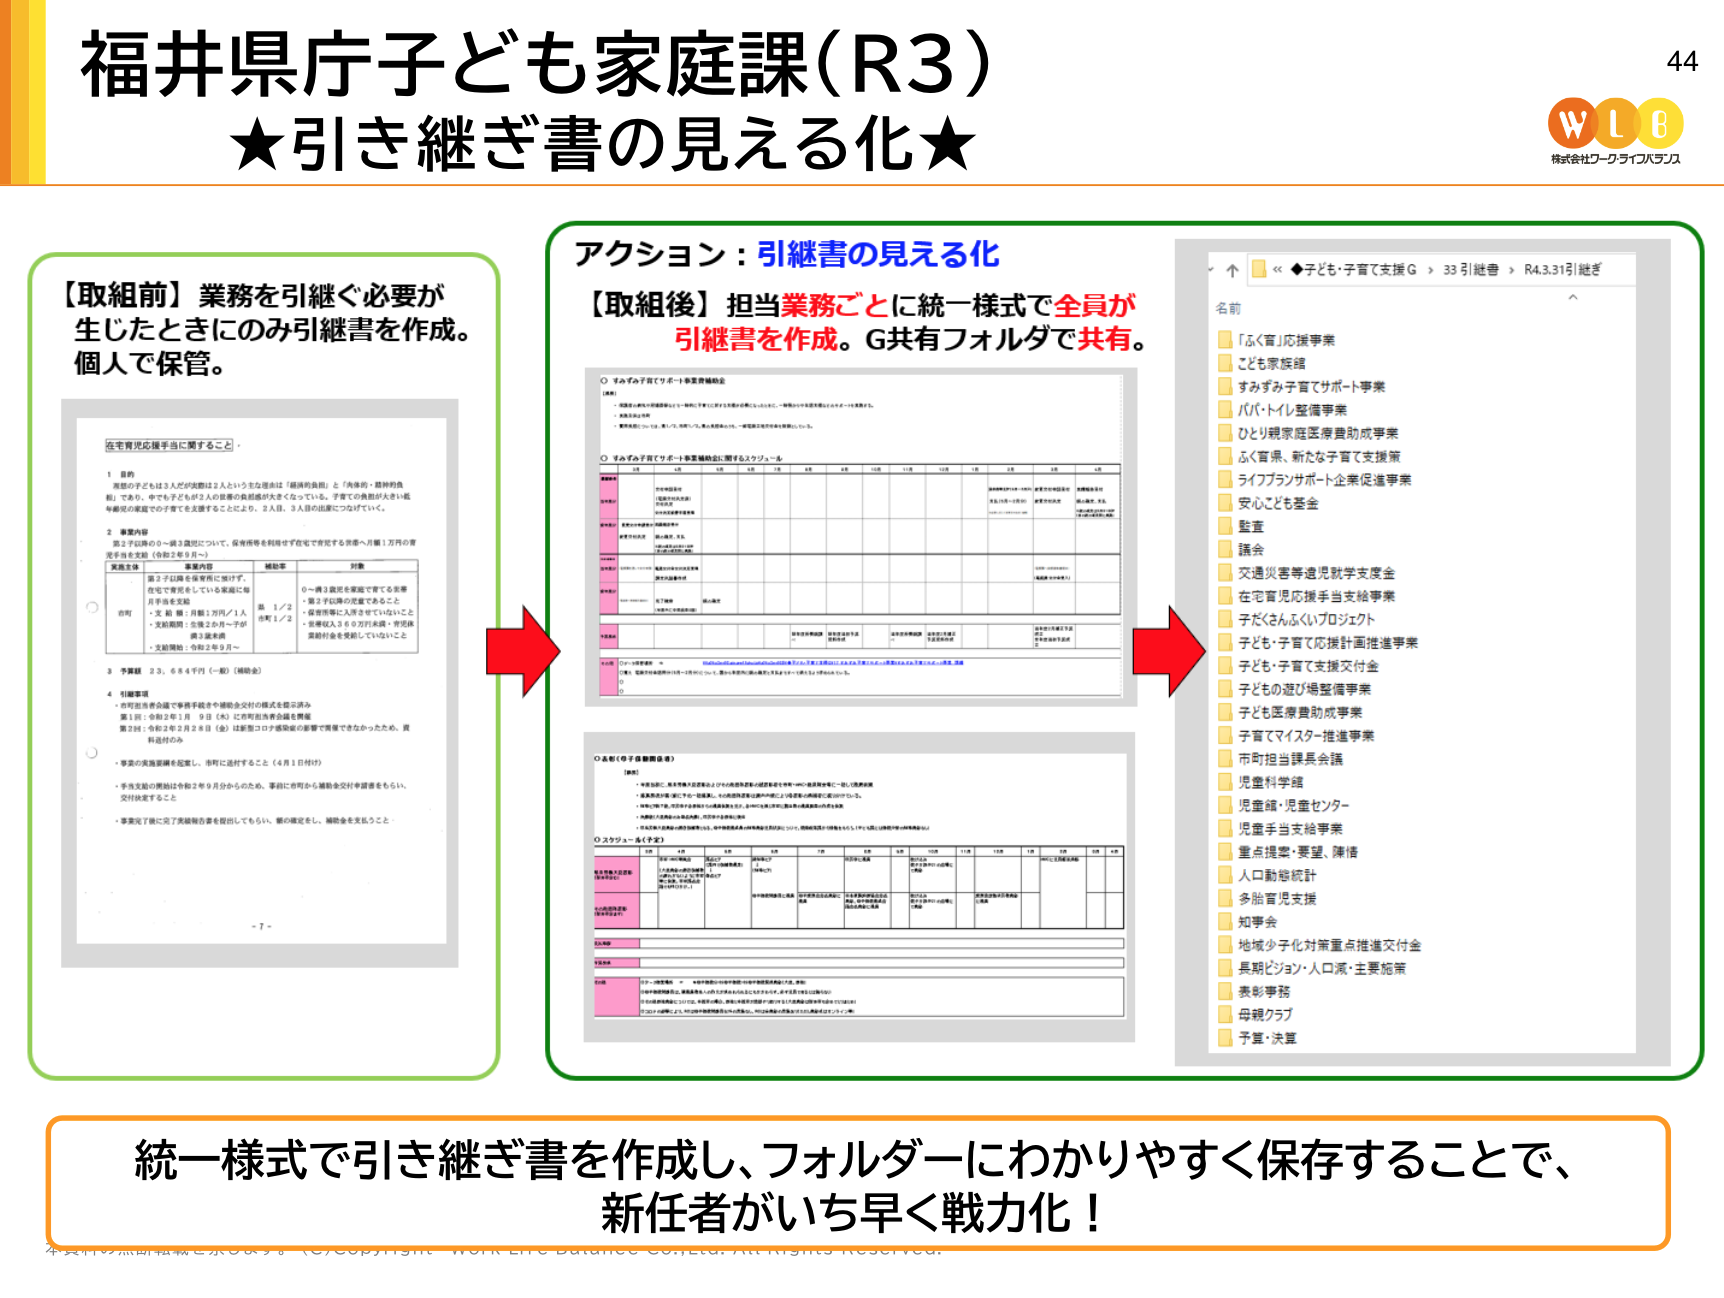Click the folder icon beside 母親クラブ
Viewport: 1724px width, 1298px height.
click(x=1225, y=1014)
